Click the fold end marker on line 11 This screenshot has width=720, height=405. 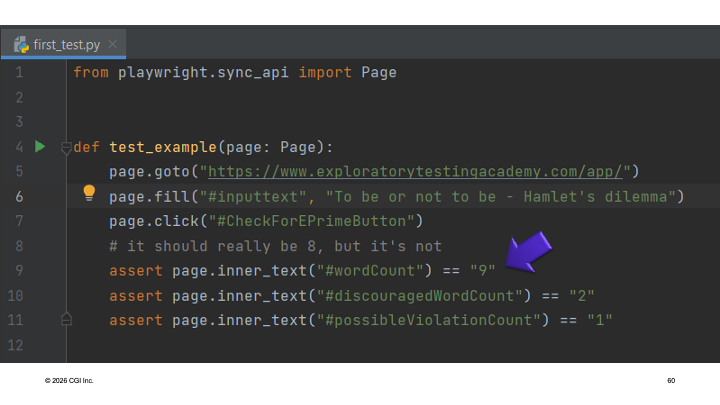point(66,319)
